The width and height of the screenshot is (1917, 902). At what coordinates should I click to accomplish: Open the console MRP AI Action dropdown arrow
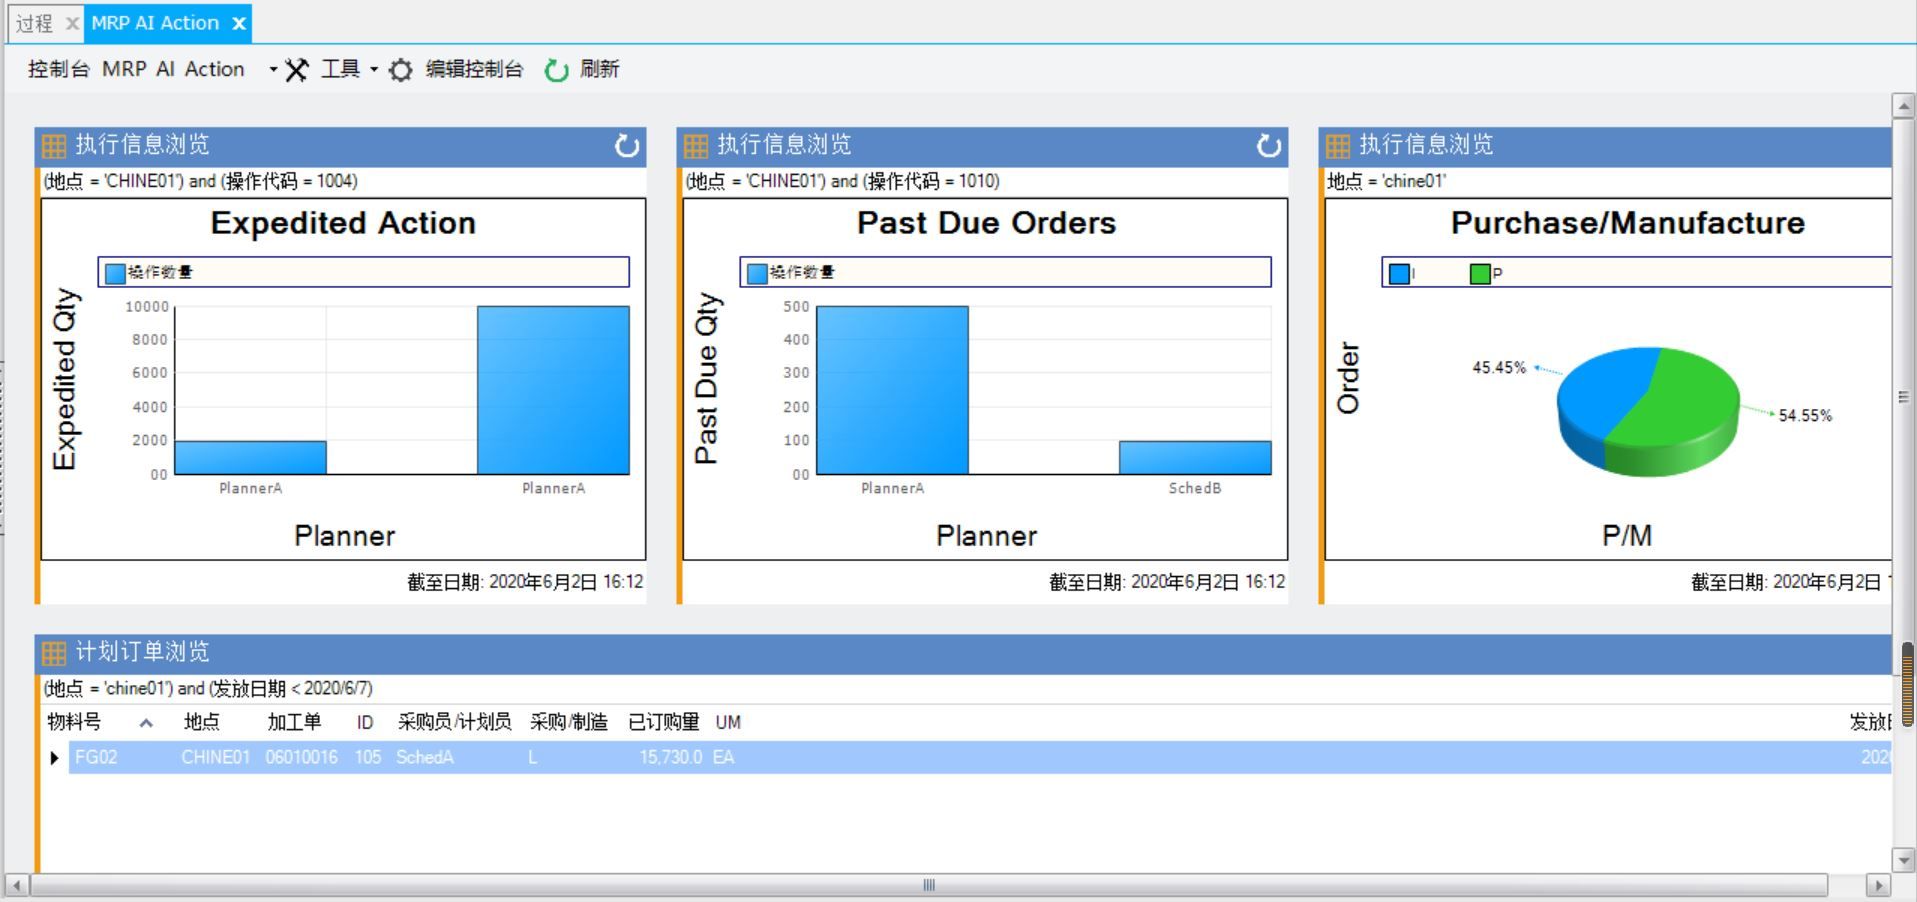coord(273,70)
